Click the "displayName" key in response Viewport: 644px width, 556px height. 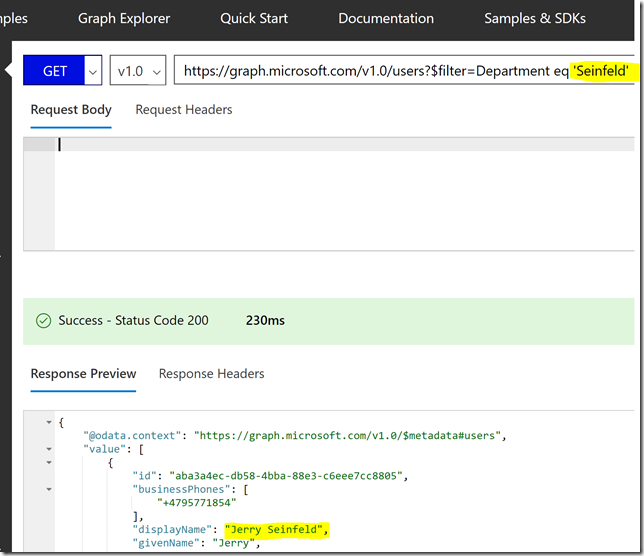[x=172, y=529]
